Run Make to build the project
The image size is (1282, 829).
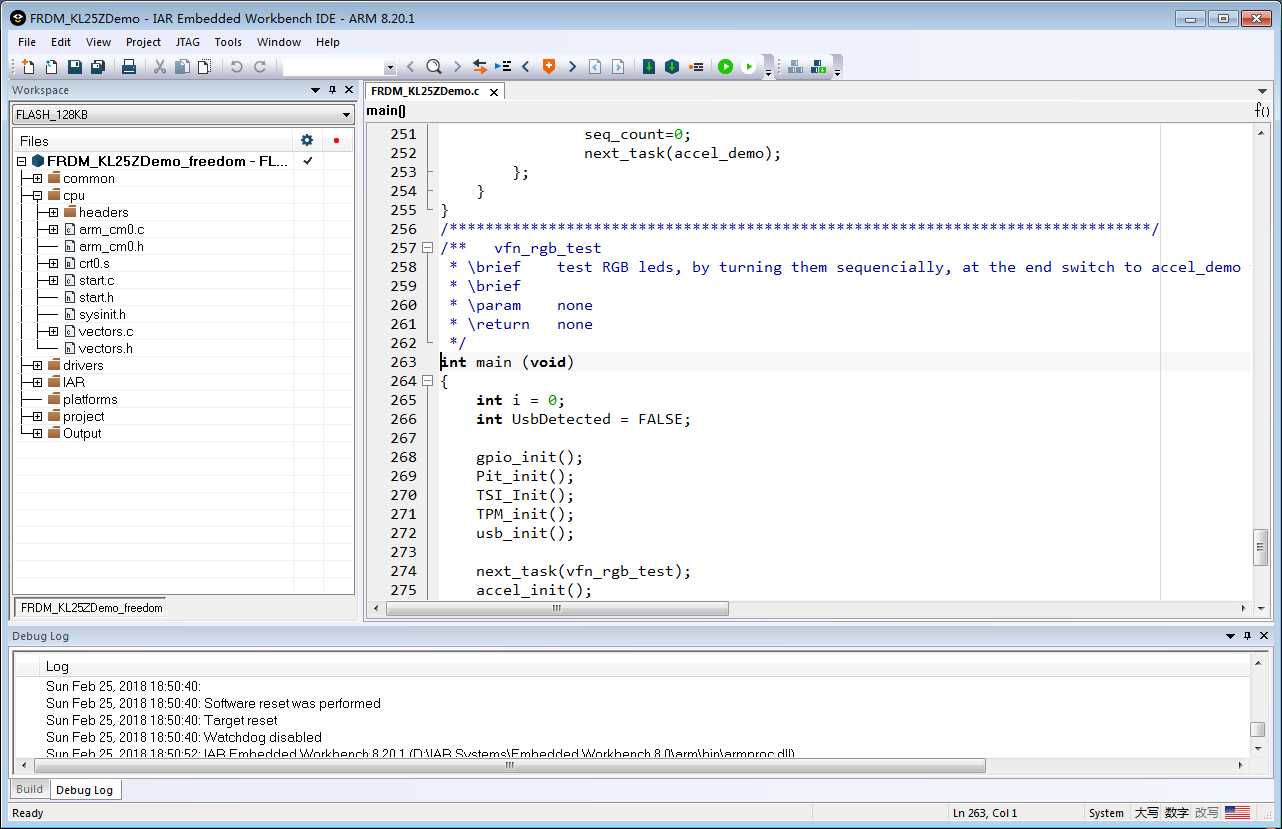[672, 67]
